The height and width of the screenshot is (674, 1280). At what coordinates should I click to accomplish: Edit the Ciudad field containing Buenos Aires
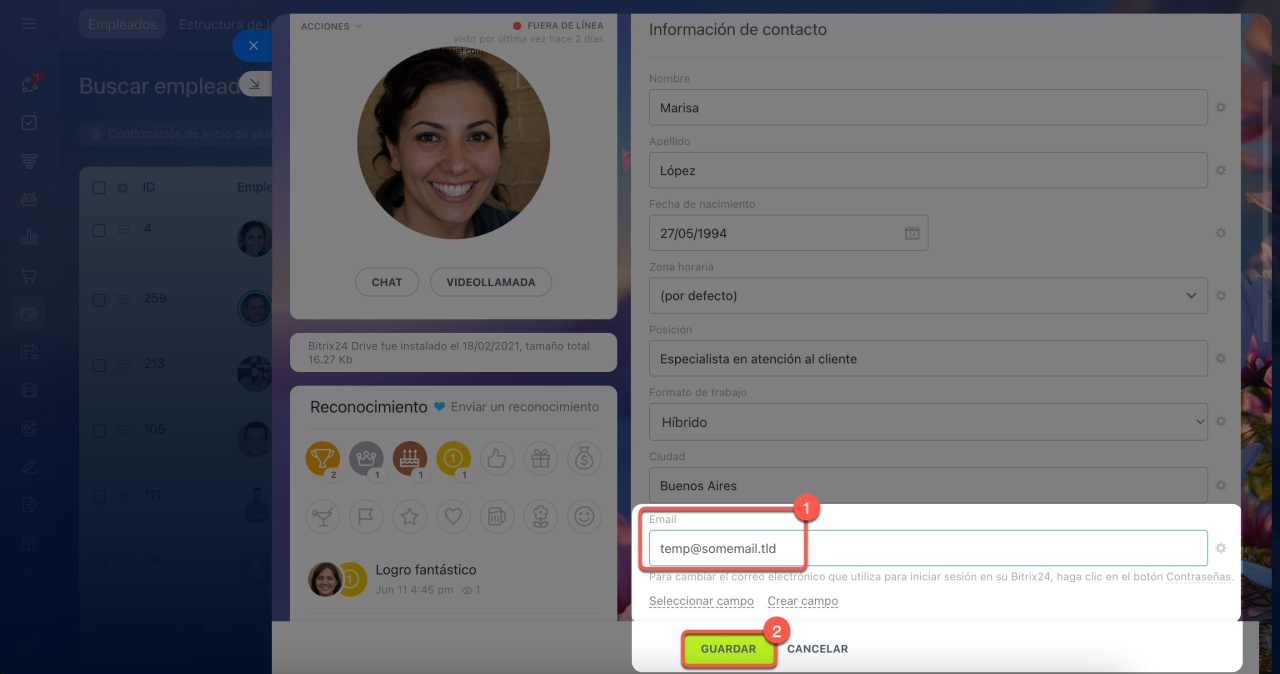(x=928, y=485)
